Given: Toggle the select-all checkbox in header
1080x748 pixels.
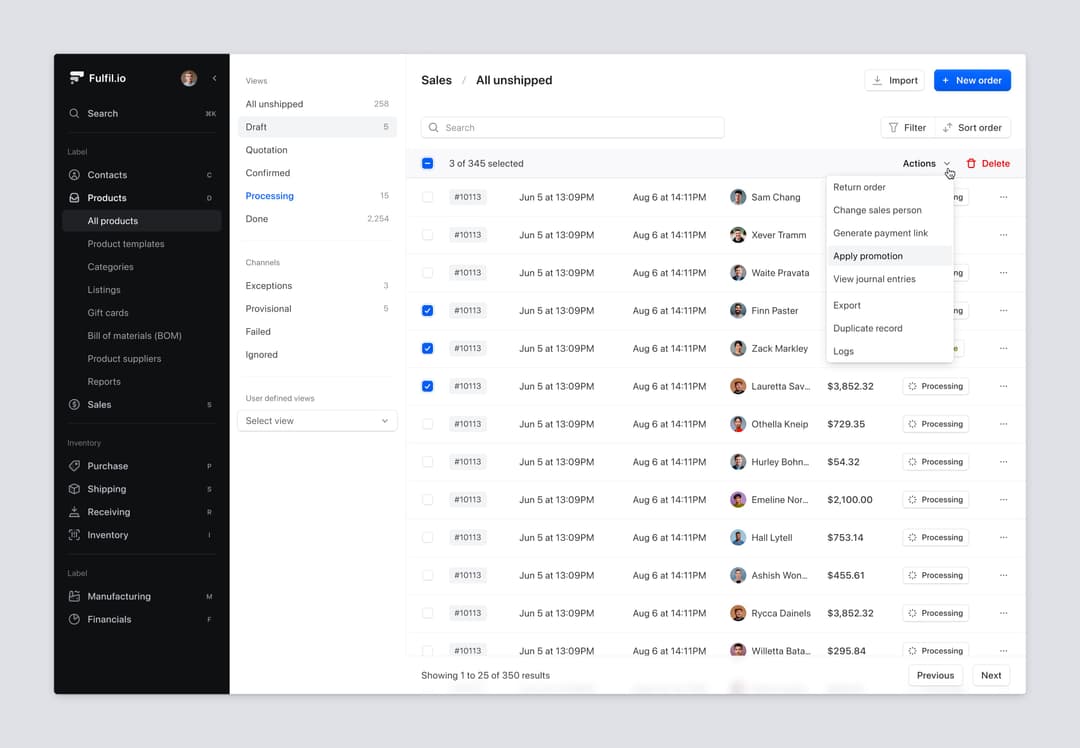Looking at the screenshot, I should point(428,163).
